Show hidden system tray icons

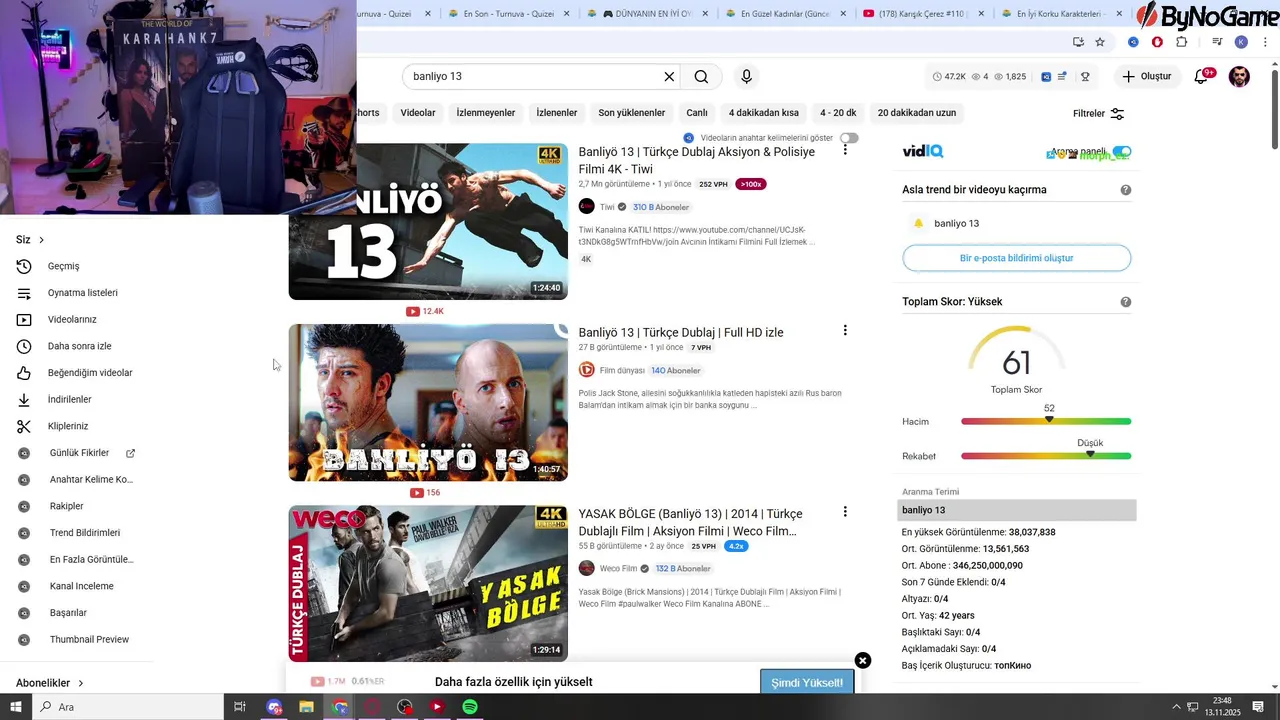1176,707
